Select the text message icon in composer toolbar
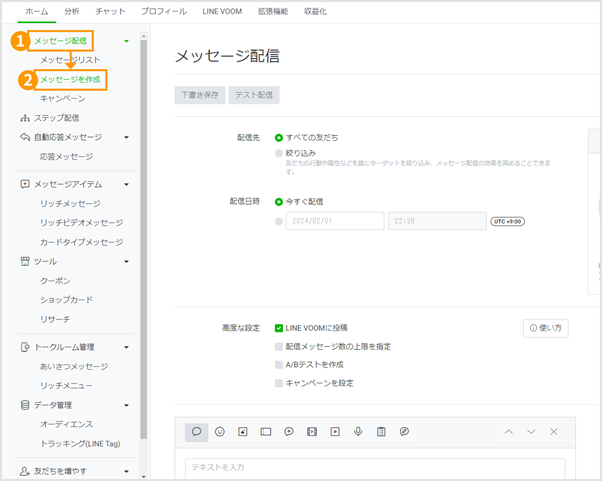The image size is (602, 482). 197,432
